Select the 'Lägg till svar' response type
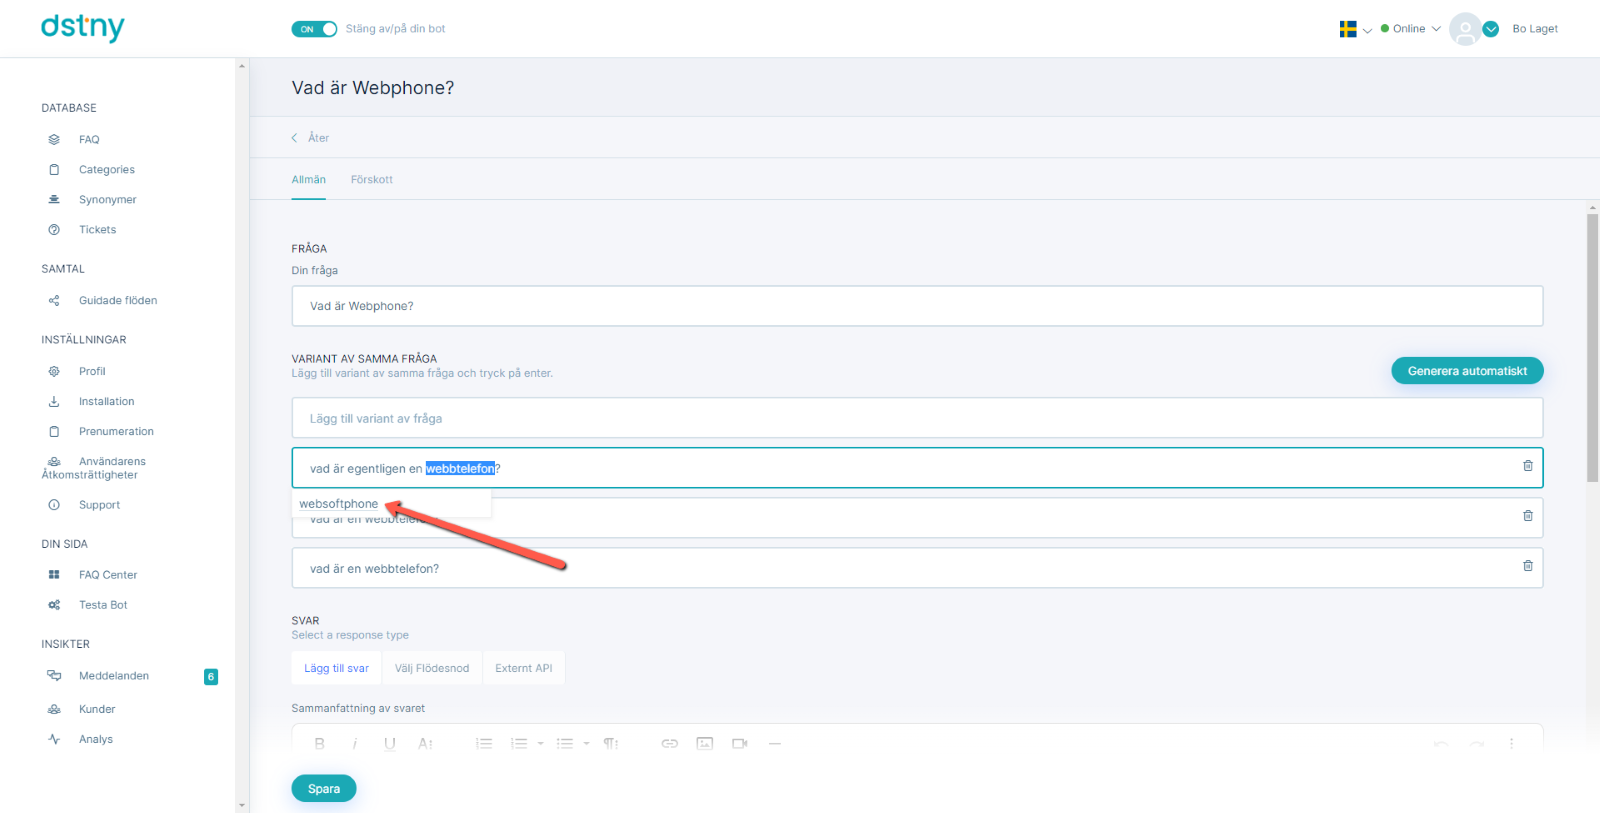 click(x=336, y=668)
